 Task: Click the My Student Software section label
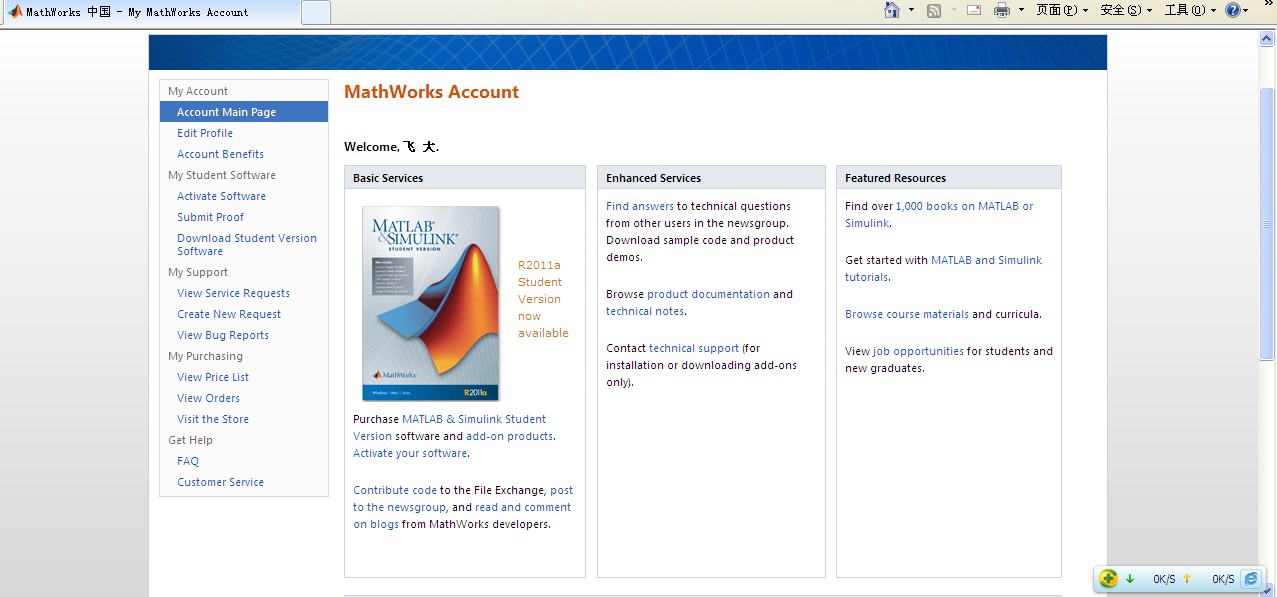[x=222, y=175]
